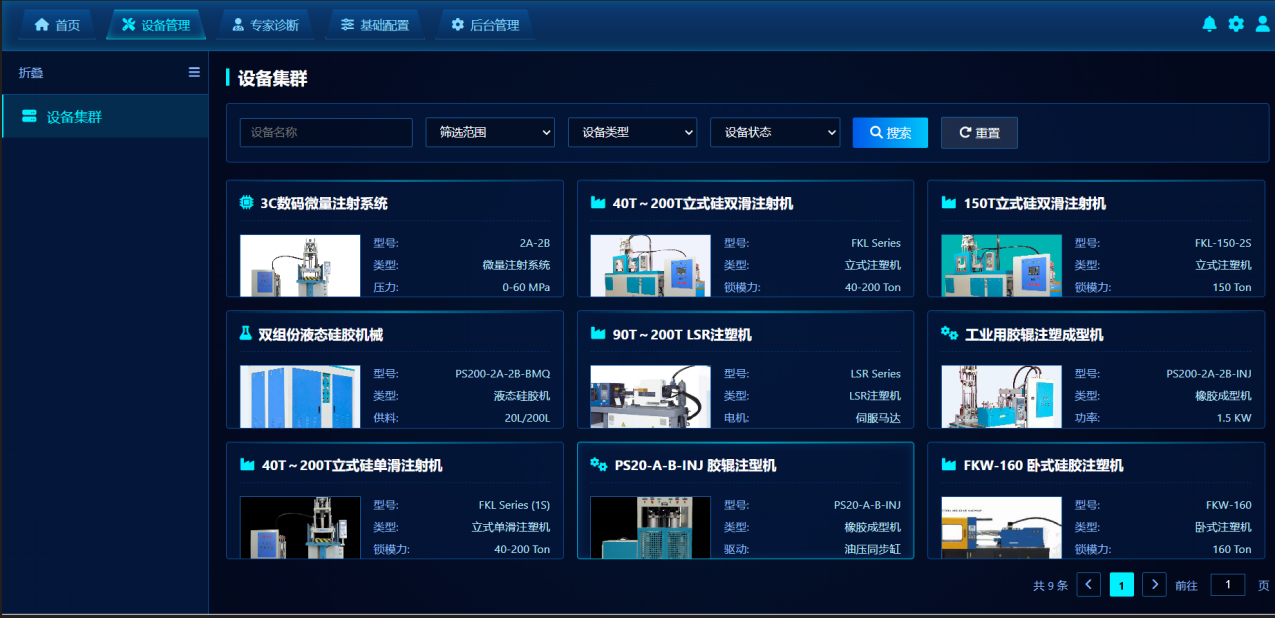Go to the 后台管理 tab

(485, 25)
